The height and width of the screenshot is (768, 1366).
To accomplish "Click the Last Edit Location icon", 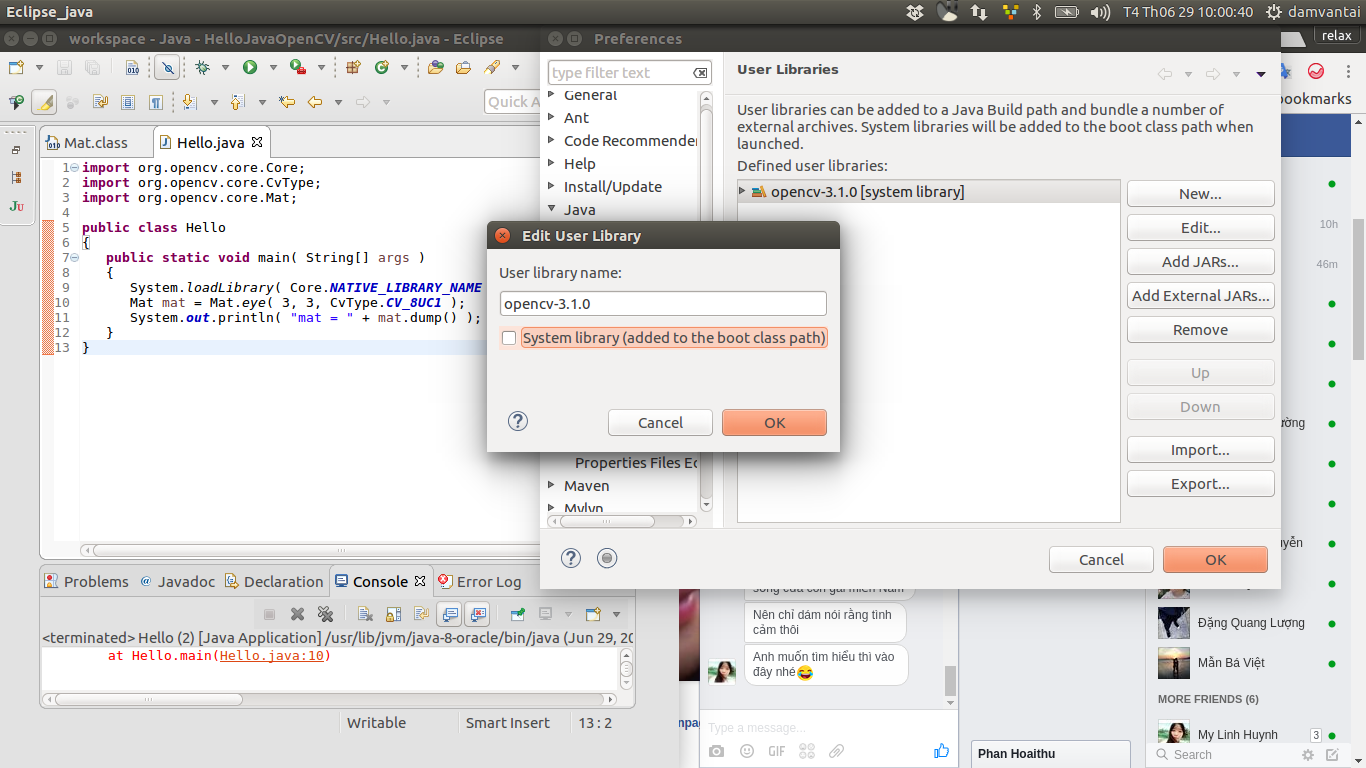I will [287, 101].
